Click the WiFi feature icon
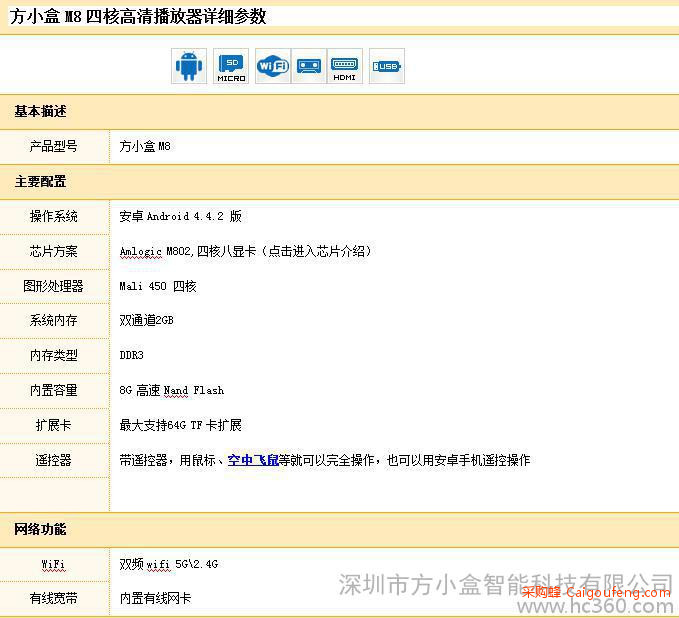This screenshot has width=679, height=618. tap(273, 66)
